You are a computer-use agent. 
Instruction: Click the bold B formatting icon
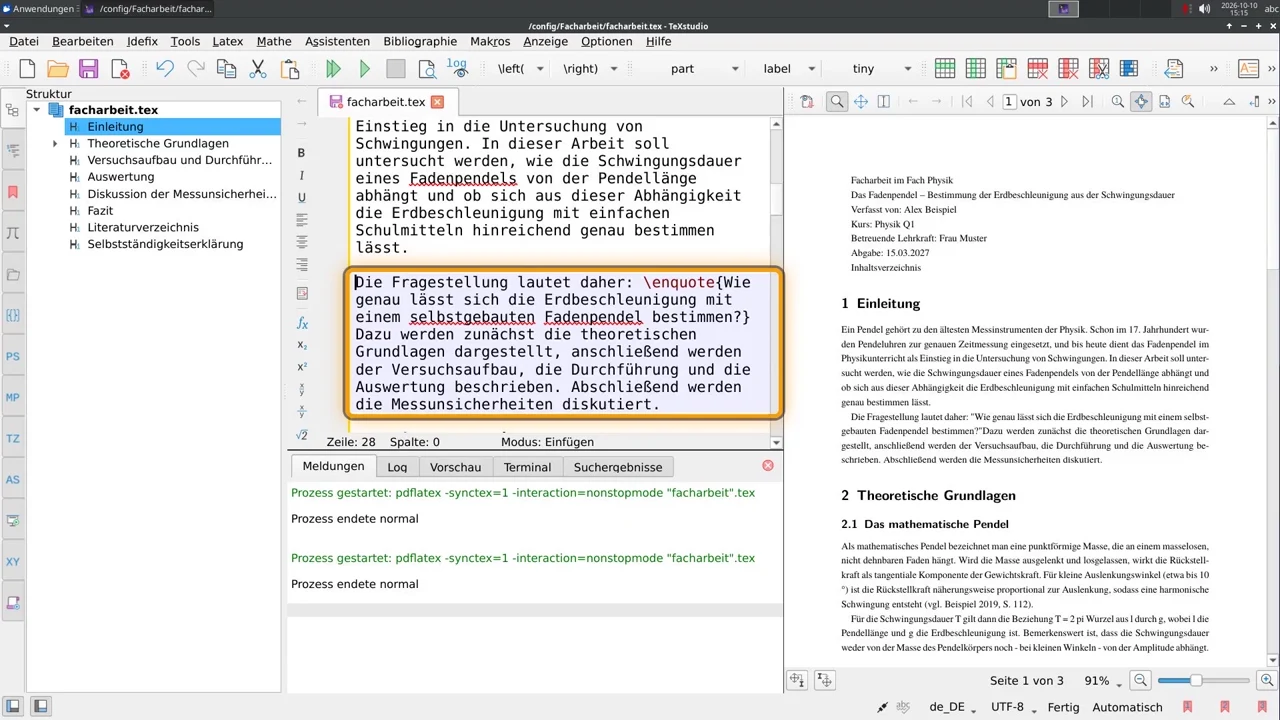302,153
